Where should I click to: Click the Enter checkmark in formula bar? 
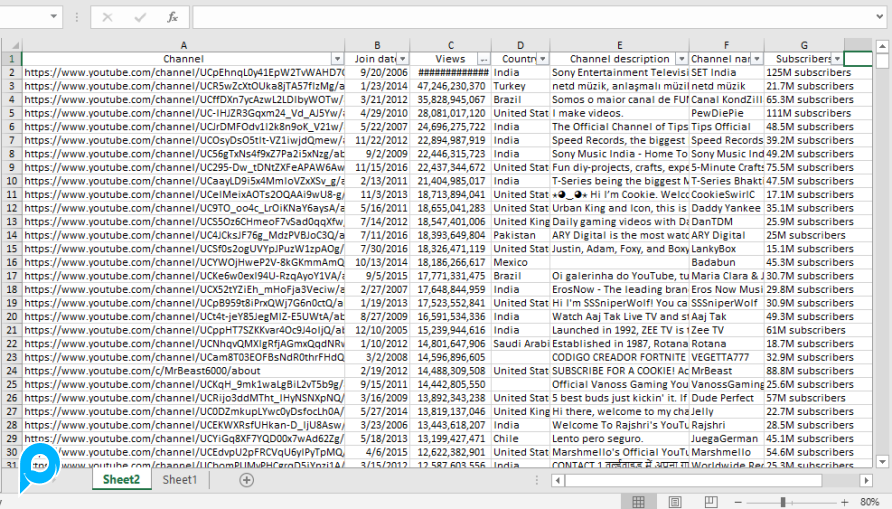click(140, 17)
